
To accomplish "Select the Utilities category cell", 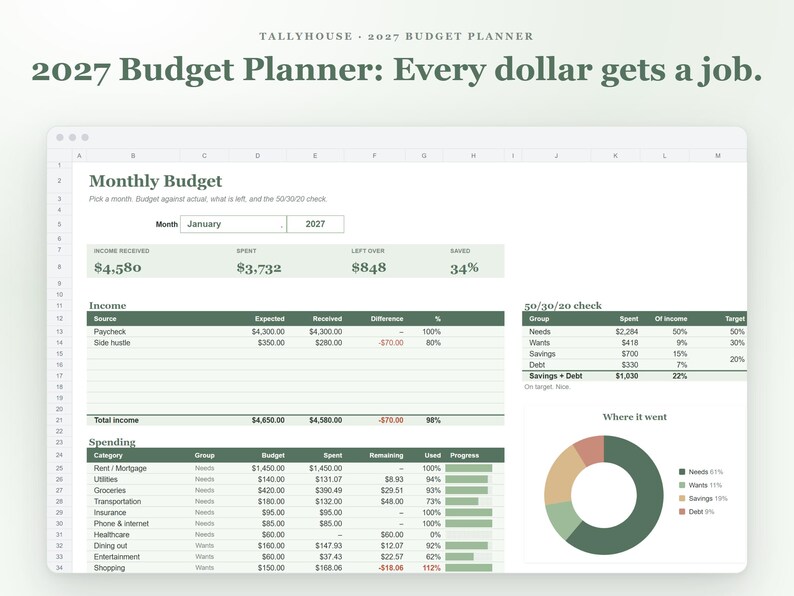I will tap(105, 479).
